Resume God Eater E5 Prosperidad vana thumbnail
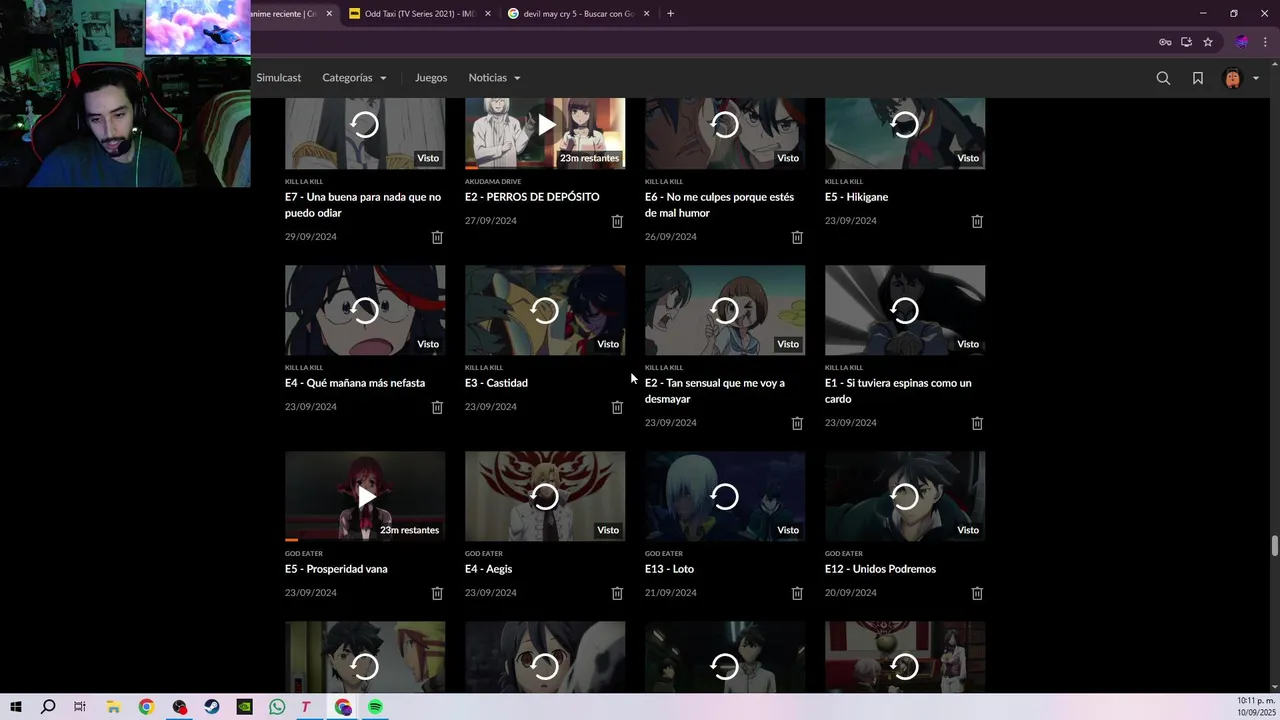The width and height of the screenshot is (1280, 720). click(365, 496)
